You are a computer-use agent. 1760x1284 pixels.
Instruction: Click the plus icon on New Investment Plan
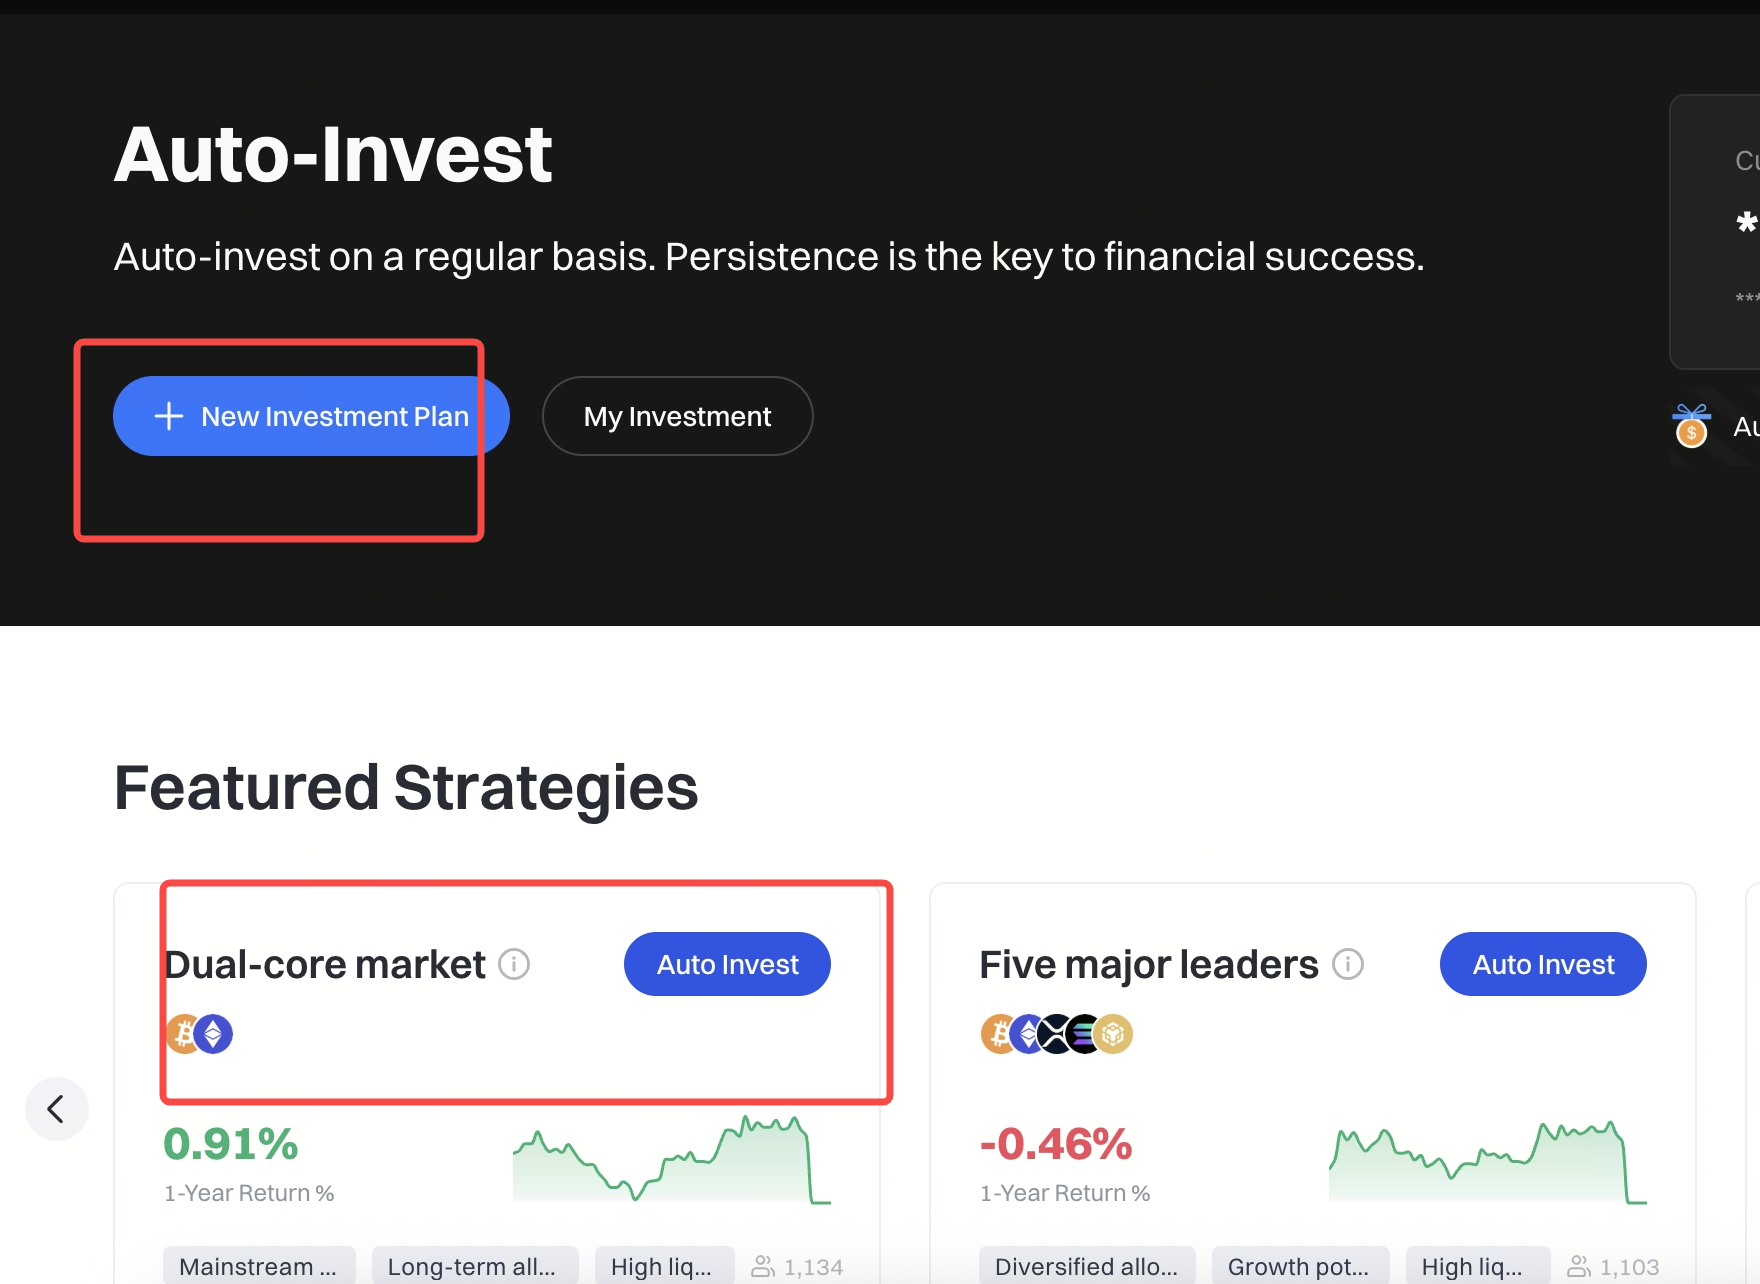click(169, 416)
